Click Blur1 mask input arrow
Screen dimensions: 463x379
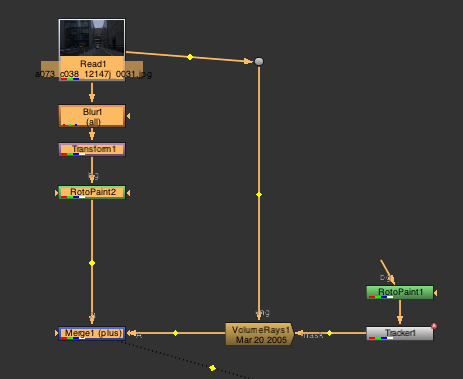pyautogui.click(x=128, y=116)
